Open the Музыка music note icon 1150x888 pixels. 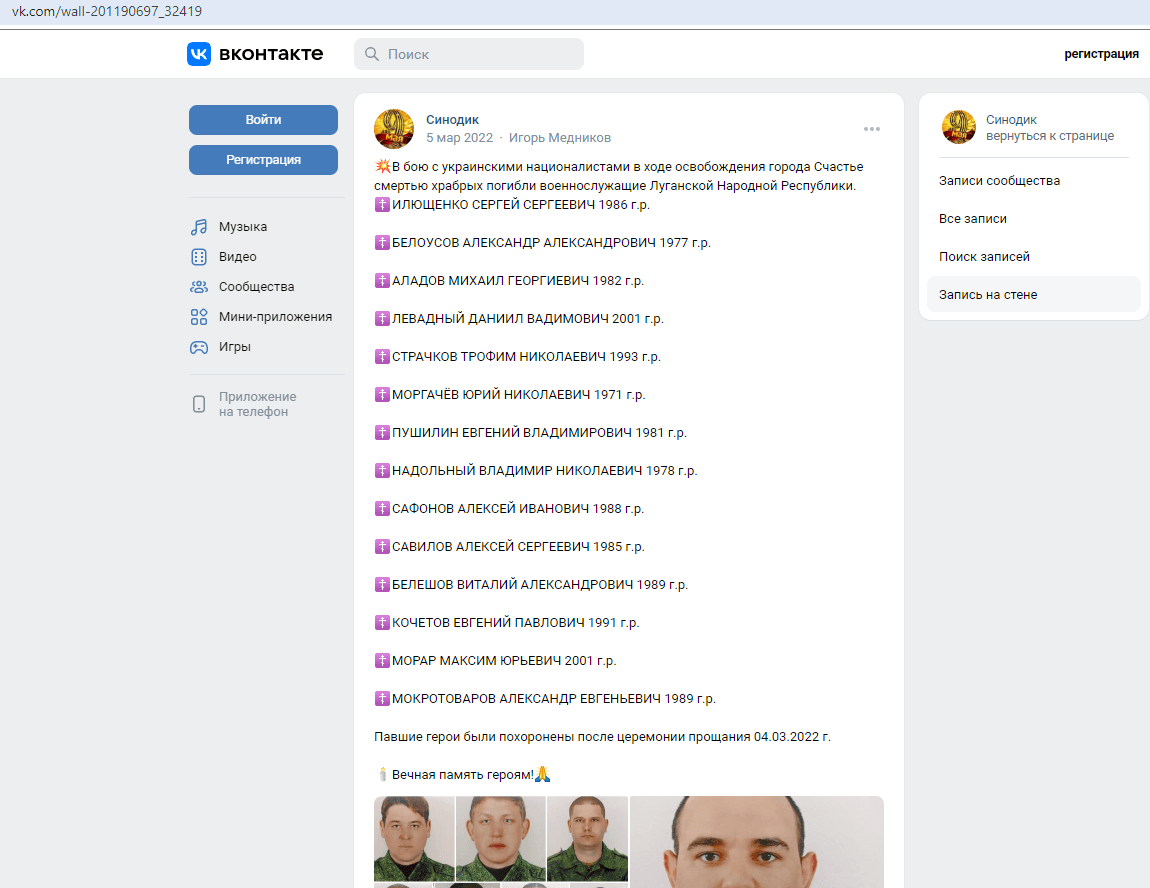tap(199, 227)
